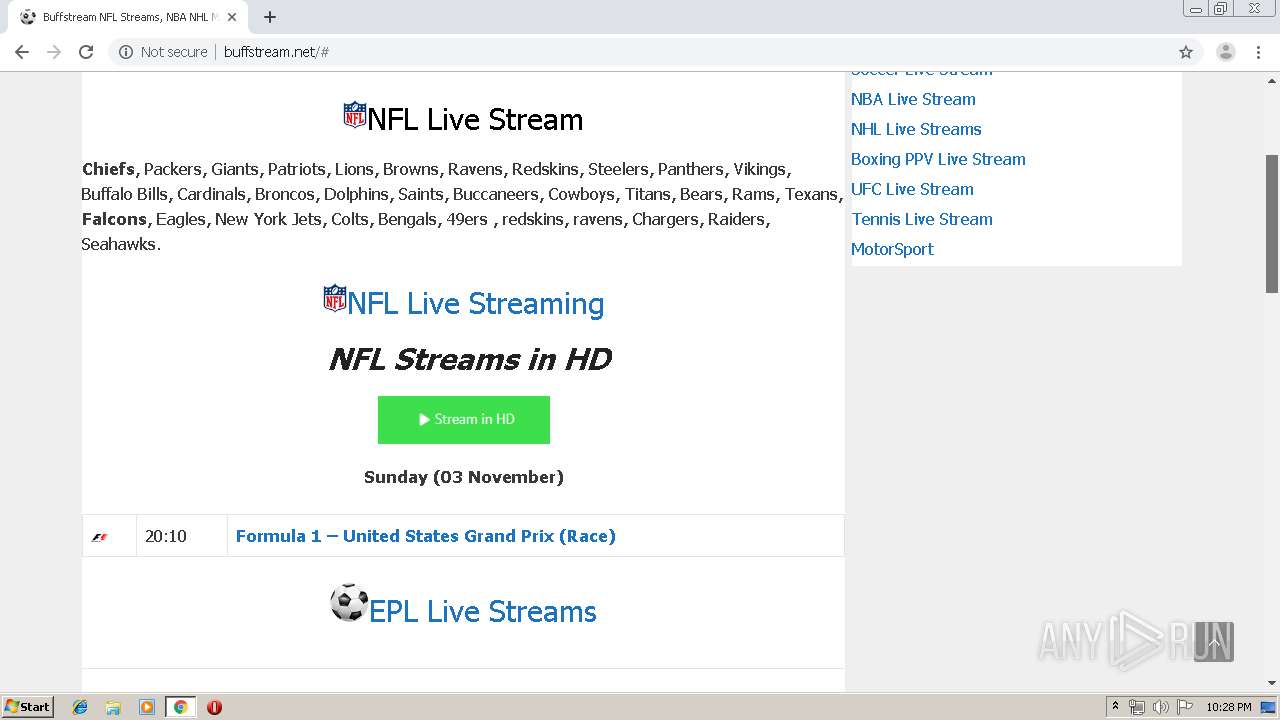The width and height of the screenshot is (1280, 720).
Task: Open Boxing PPV Live Stream link
Action: [x=938, y=159]
